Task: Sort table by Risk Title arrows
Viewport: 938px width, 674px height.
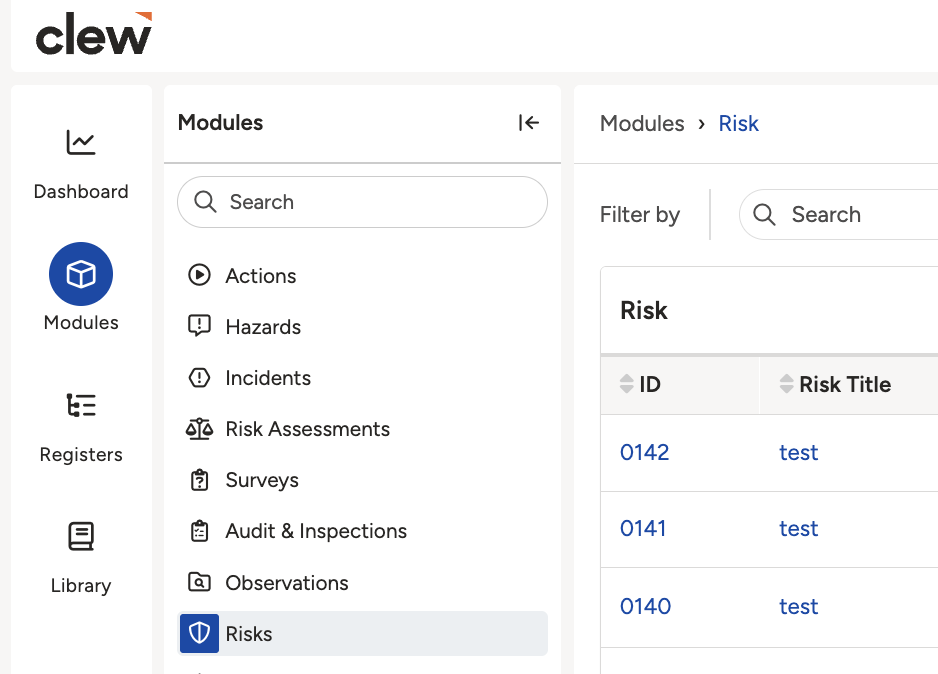Action: [x=787, y=384]
